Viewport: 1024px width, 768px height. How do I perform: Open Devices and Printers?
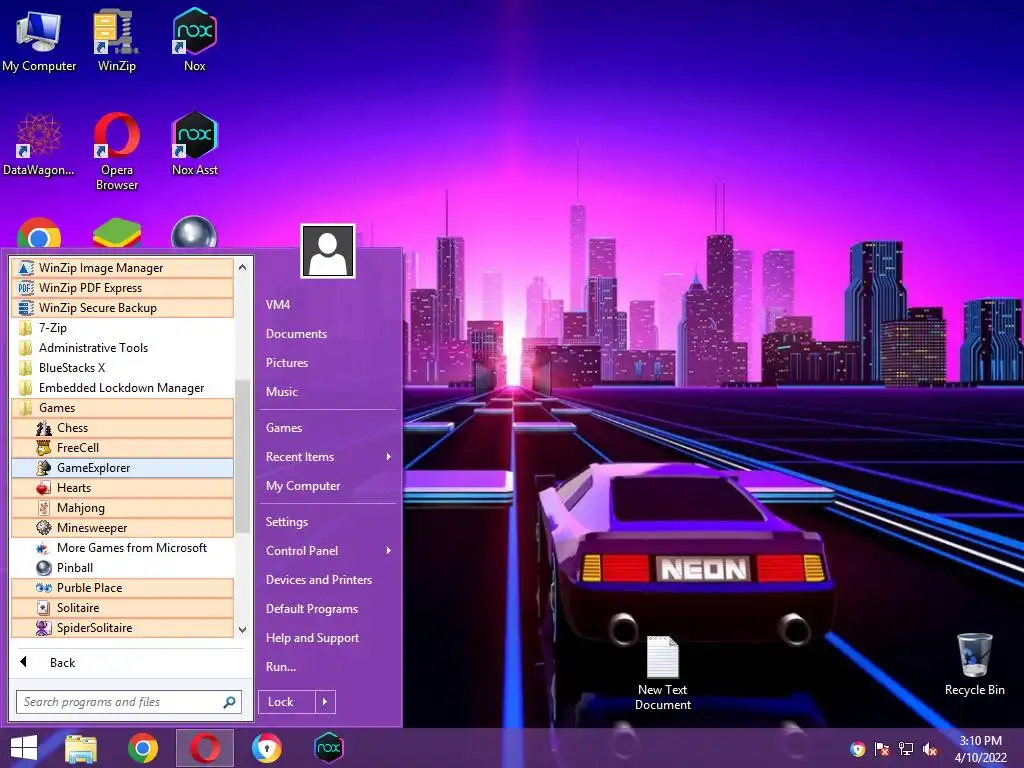328,580
